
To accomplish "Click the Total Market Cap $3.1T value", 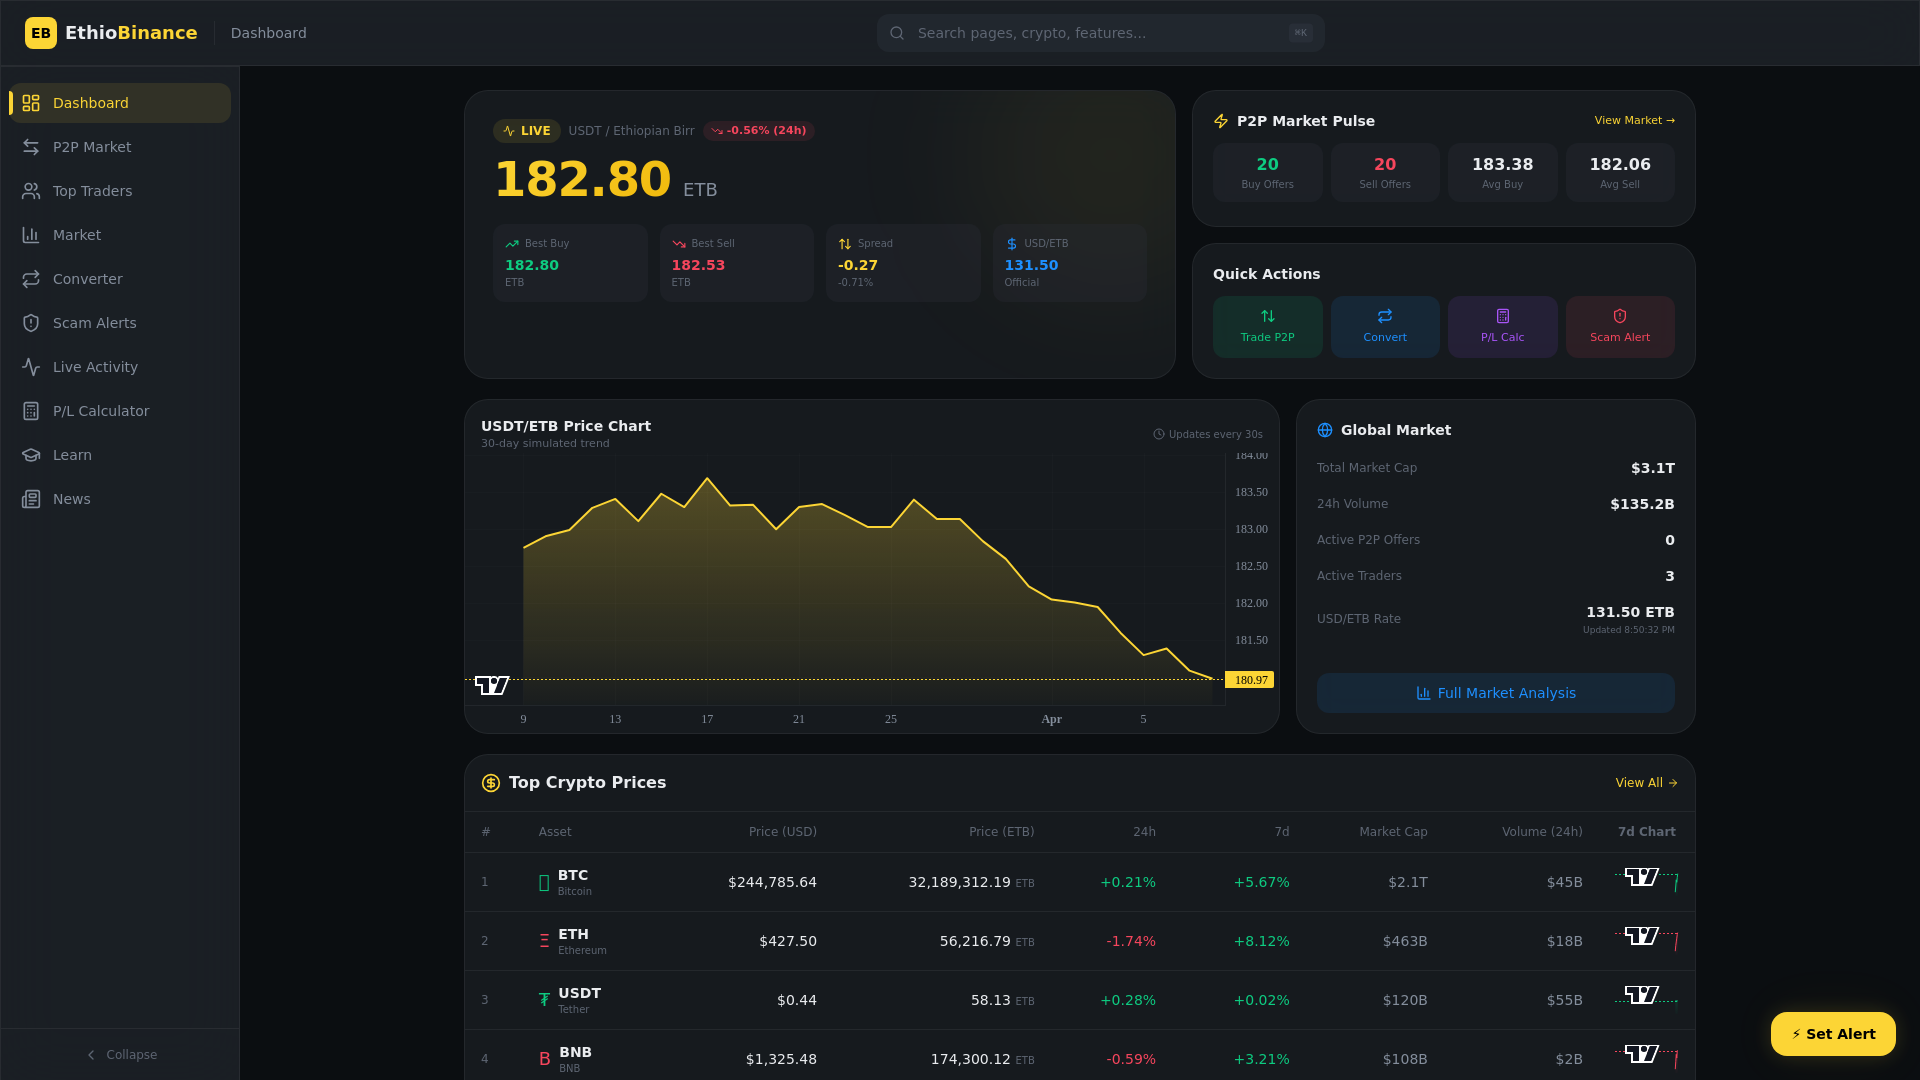I will (x=1652, y=468).
